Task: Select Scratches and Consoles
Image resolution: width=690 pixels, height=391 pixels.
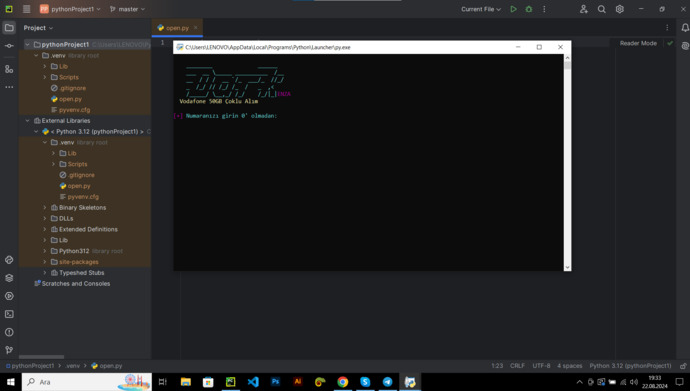Action: (76, 284)
